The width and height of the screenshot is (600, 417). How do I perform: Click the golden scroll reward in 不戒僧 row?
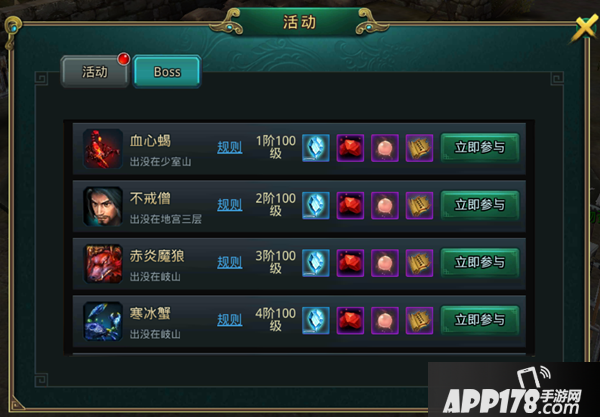pos(419,205)
